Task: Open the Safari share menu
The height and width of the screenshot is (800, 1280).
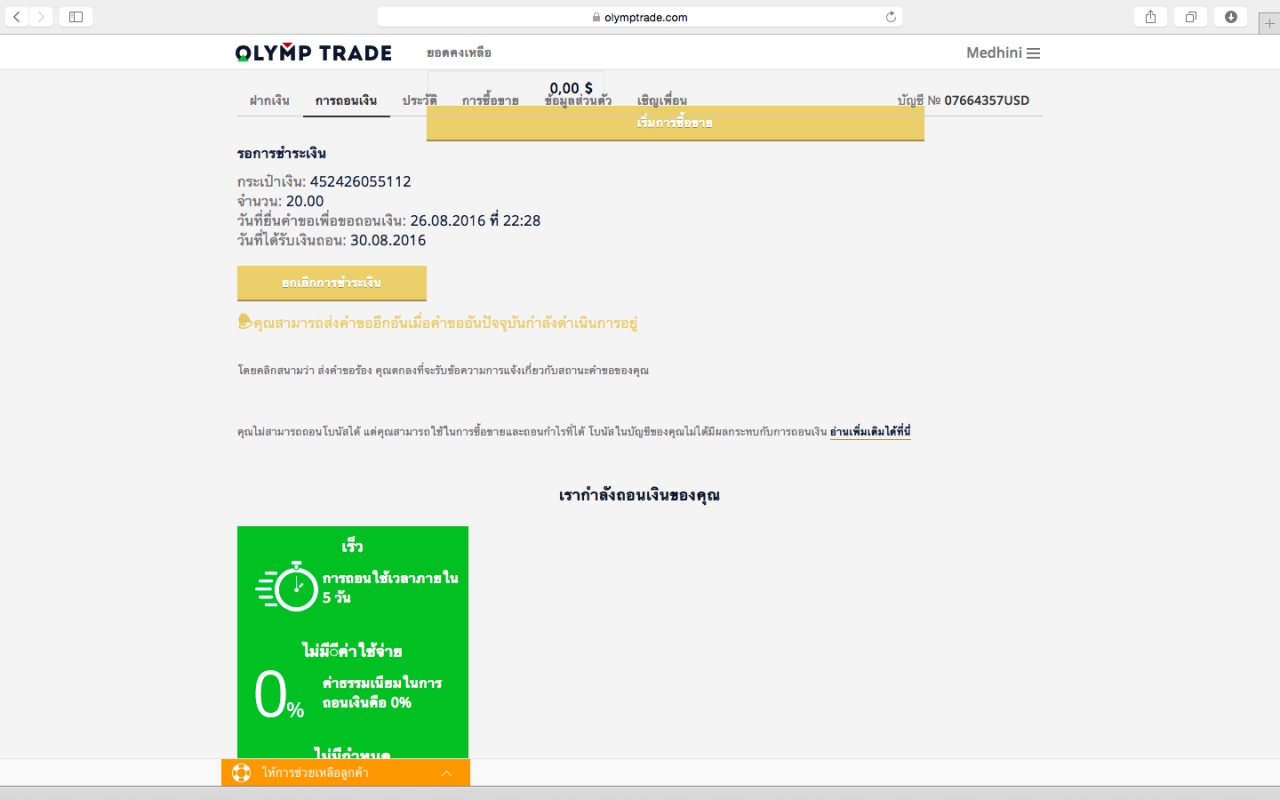Action: (1151, 17)
